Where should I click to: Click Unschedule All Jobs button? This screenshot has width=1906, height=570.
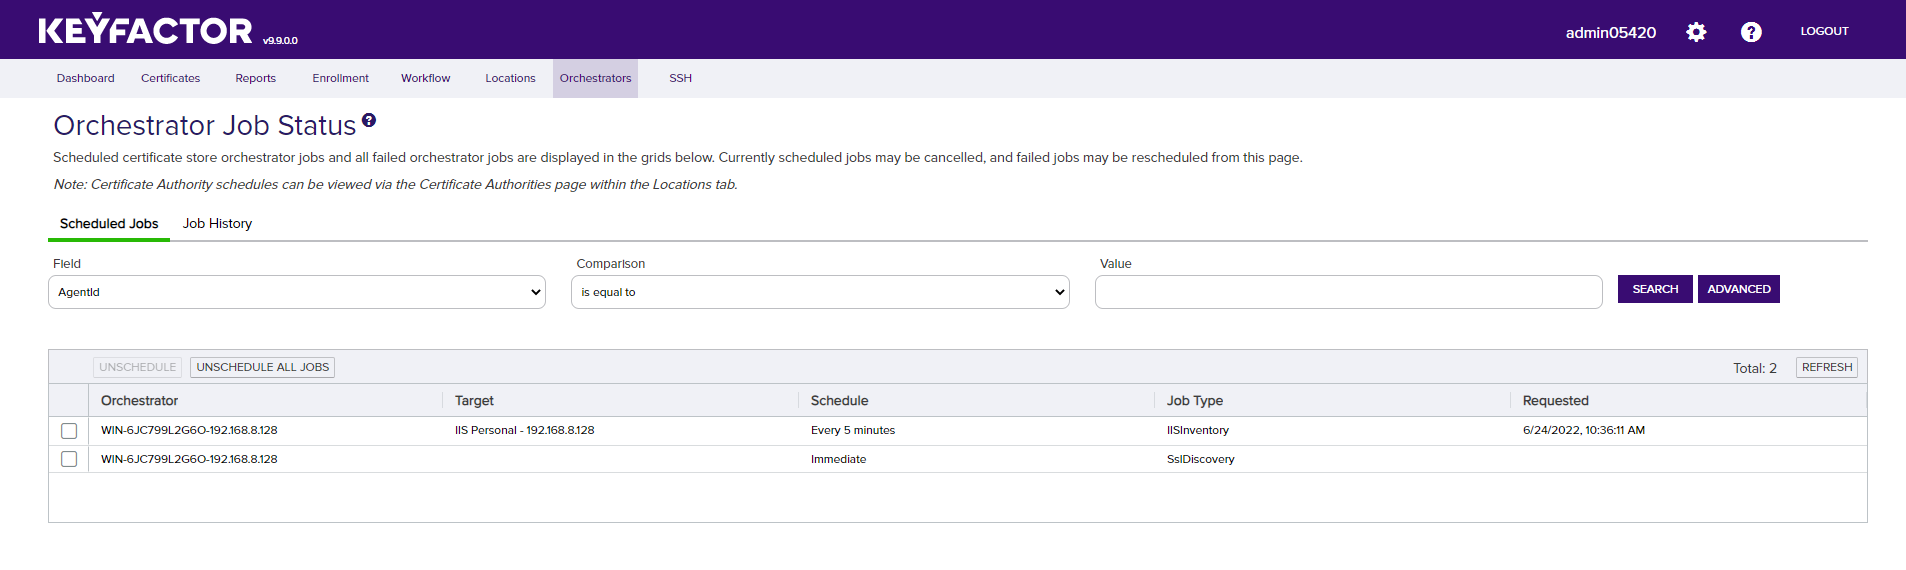pyautogui.click(x=262, y=367)
